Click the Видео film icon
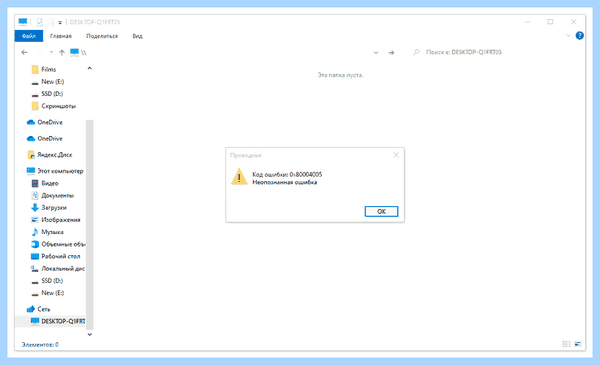This screenshot has width=600, height=365. tap(35, 183)
